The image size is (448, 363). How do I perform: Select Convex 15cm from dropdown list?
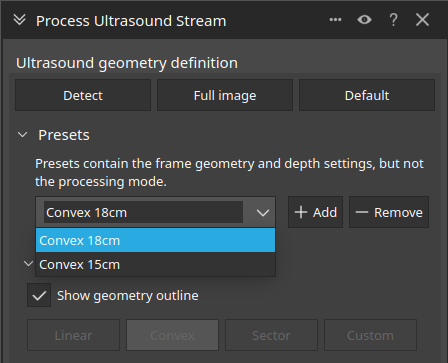tap(155, 265)
